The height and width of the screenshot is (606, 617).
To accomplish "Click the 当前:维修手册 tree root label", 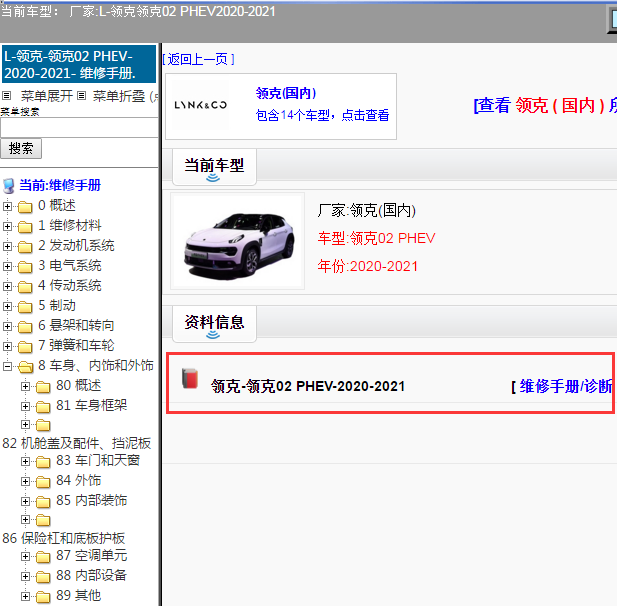I will (60, 185).
